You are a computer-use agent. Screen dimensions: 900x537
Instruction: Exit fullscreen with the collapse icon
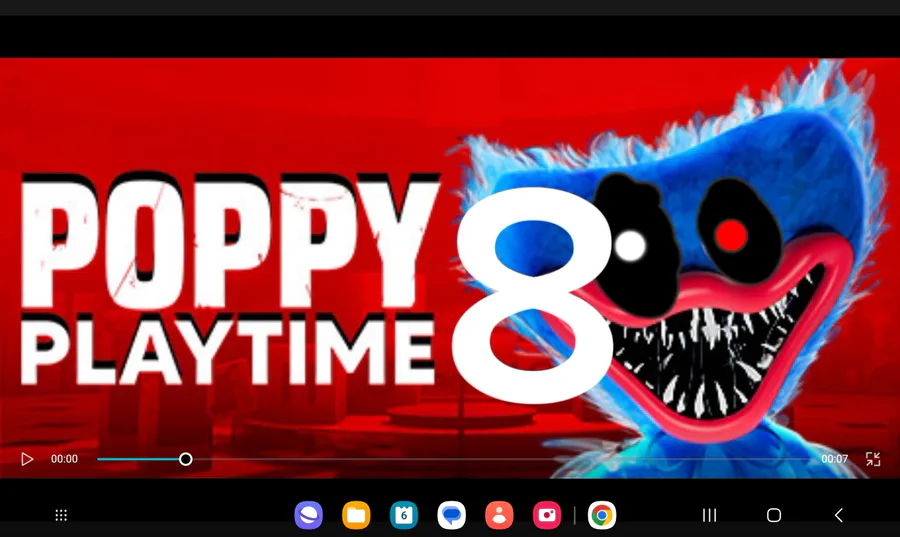point(873,459)
